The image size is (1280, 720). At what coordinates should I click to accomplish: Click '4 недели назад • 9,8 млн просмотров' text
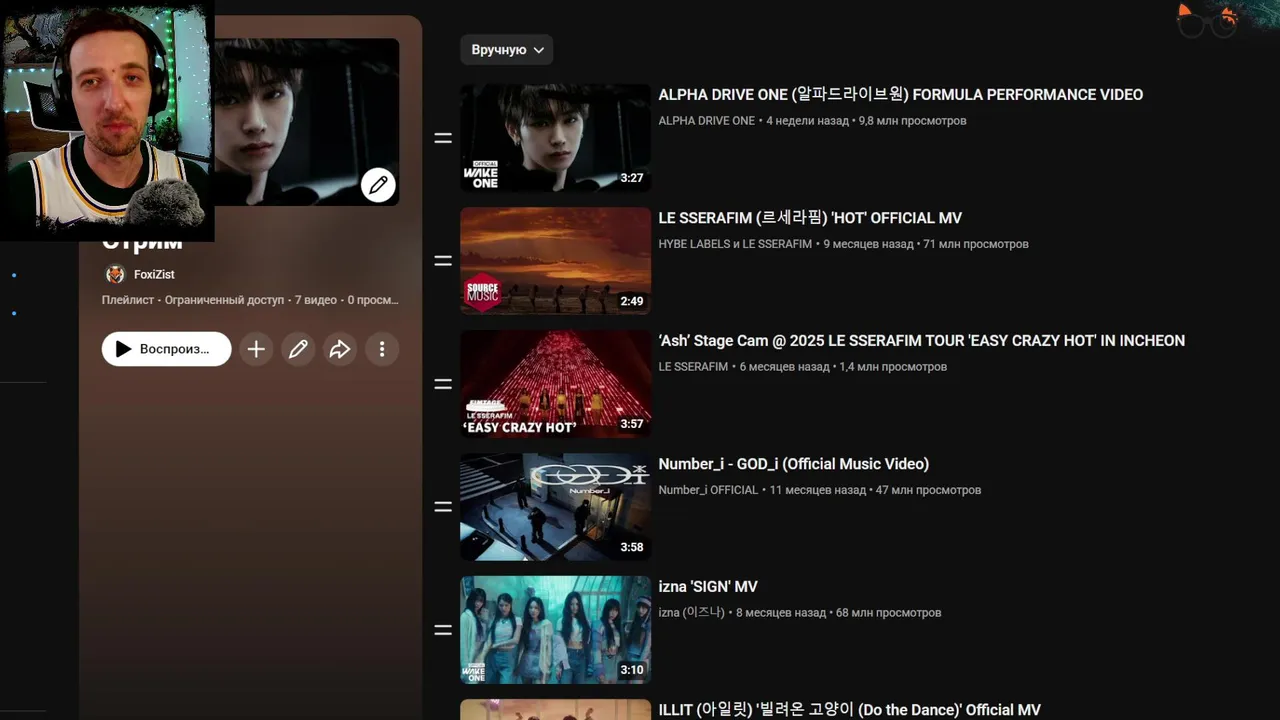tap(866, 121)
